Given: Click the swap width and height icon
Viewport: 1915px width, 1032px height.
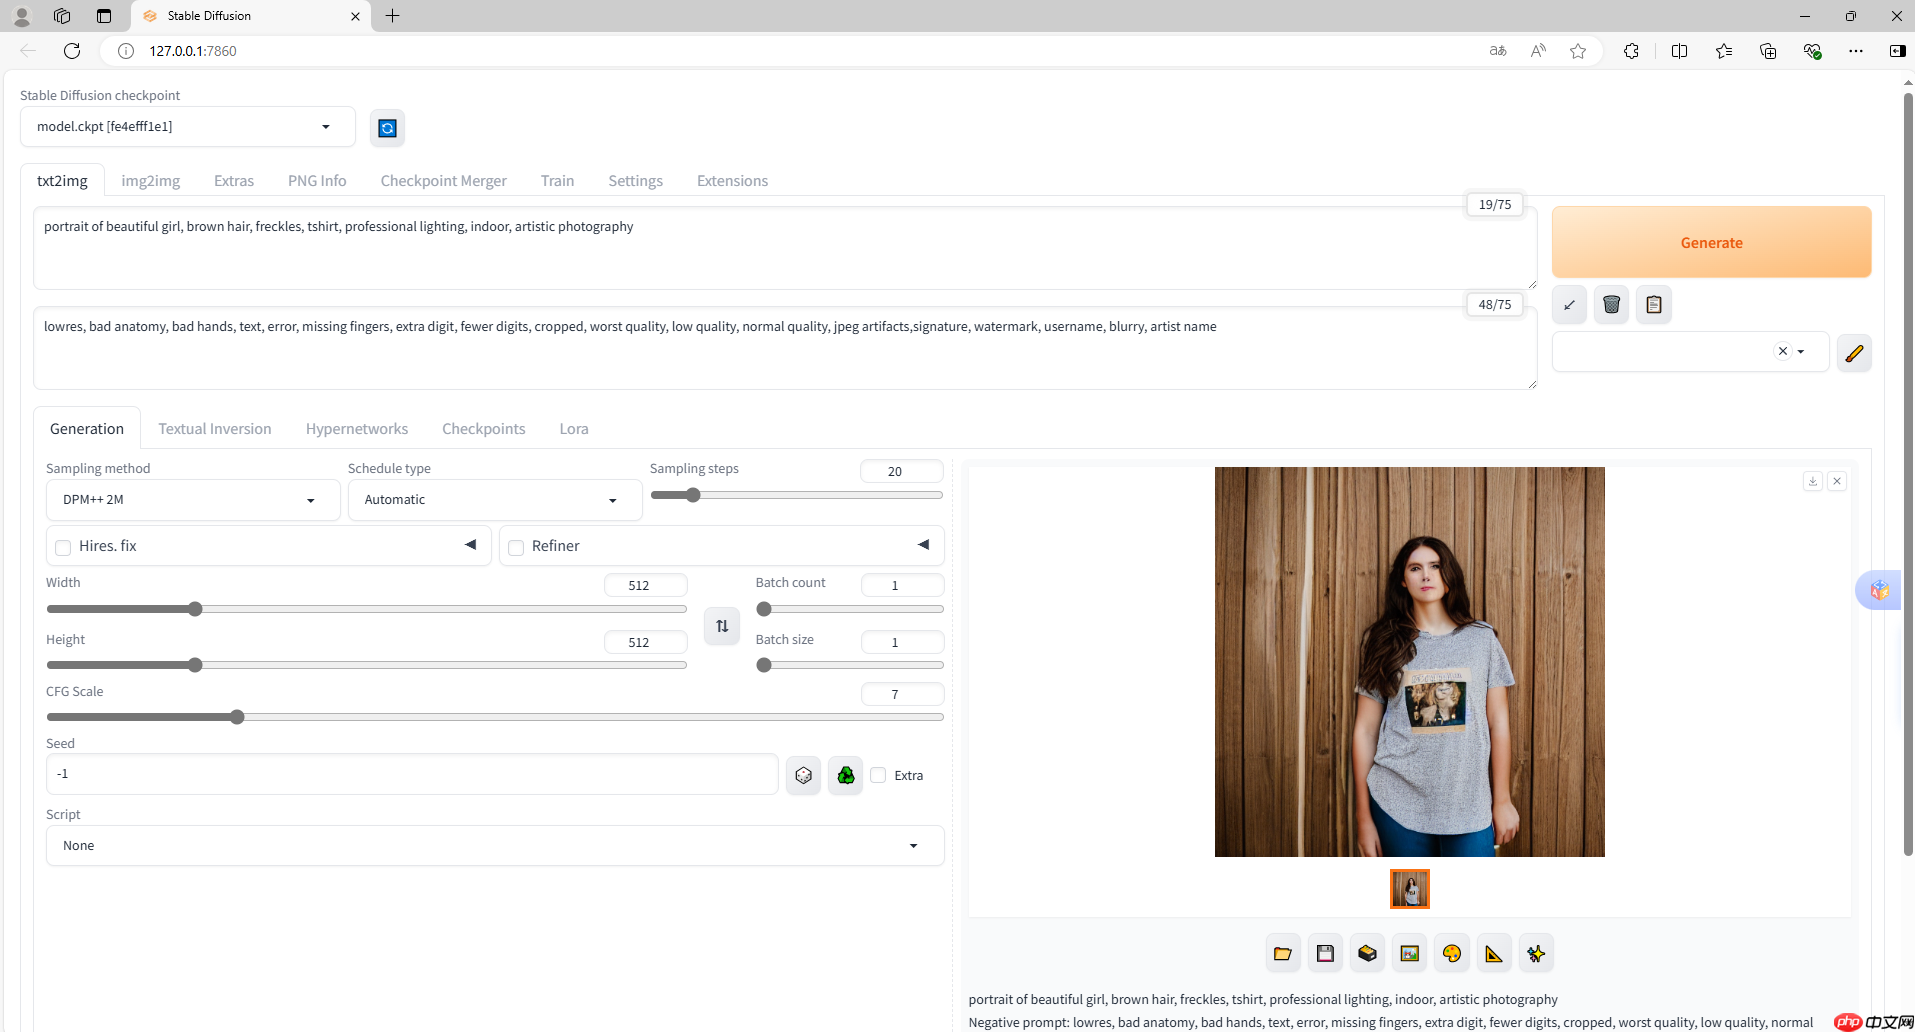Looking at the screenshot, I should [x=721, y=626].
